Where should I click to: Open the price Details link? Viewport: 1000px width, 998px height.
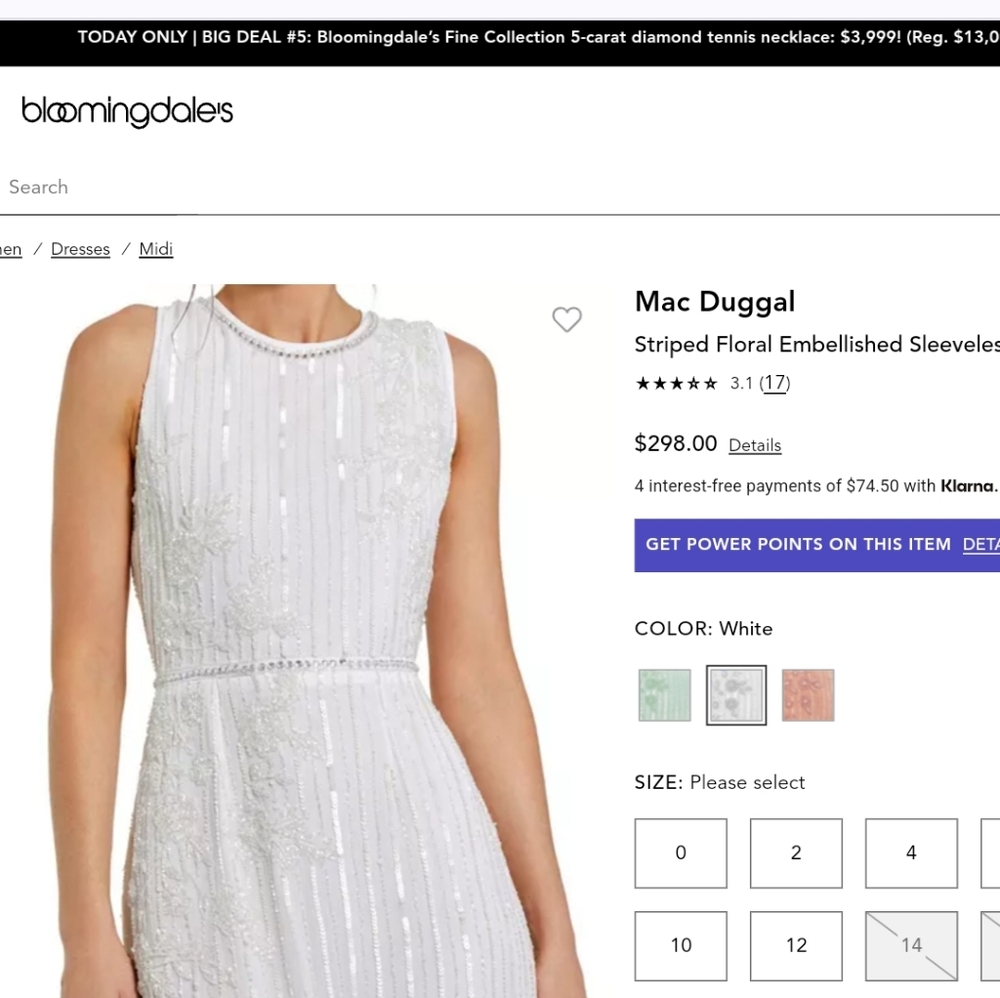coord(754,445)
